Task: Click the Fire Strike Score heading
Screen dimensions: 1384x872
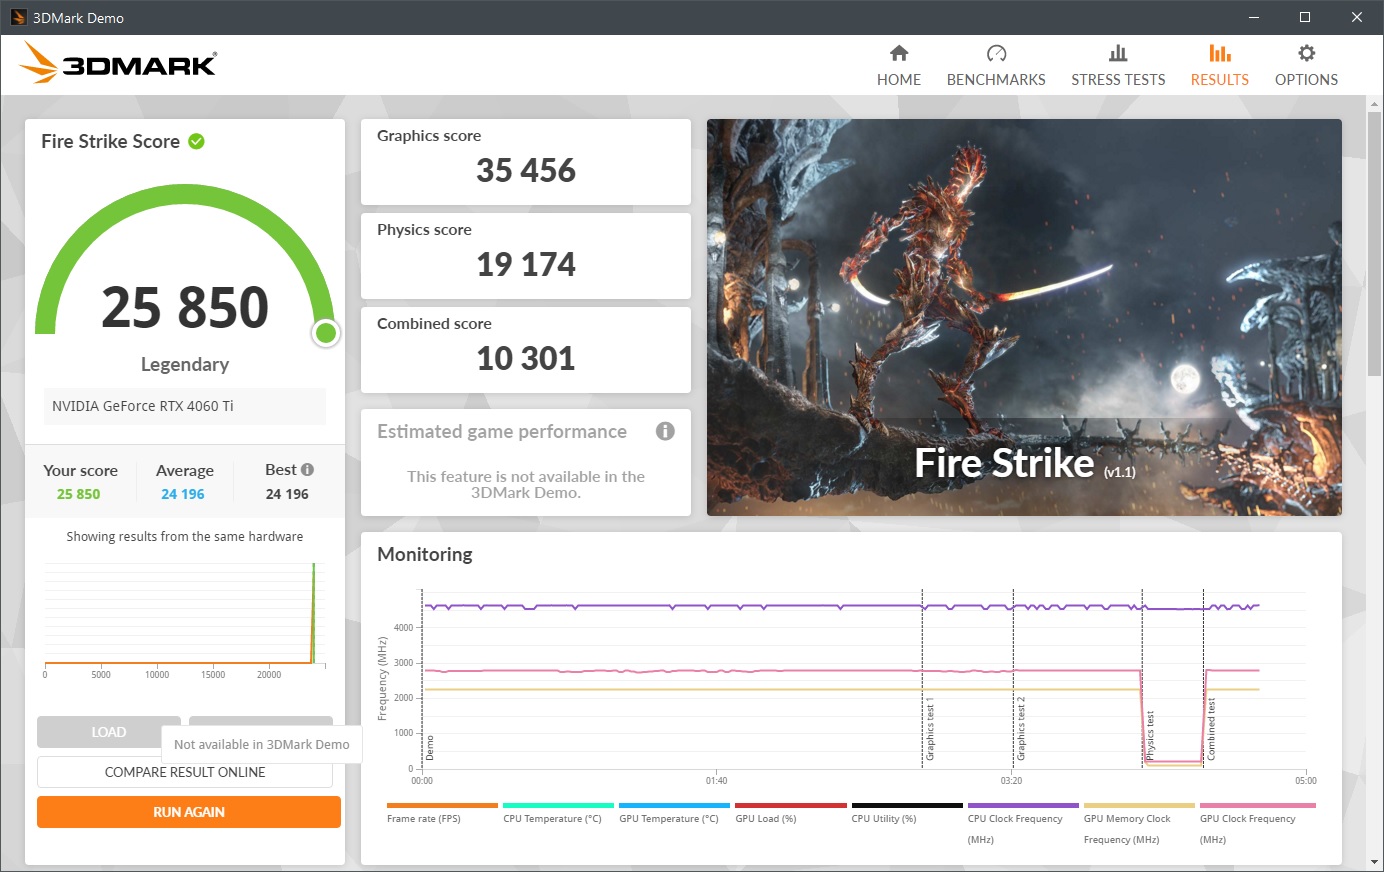Action: pyautogui.click(x=110, y=141)
